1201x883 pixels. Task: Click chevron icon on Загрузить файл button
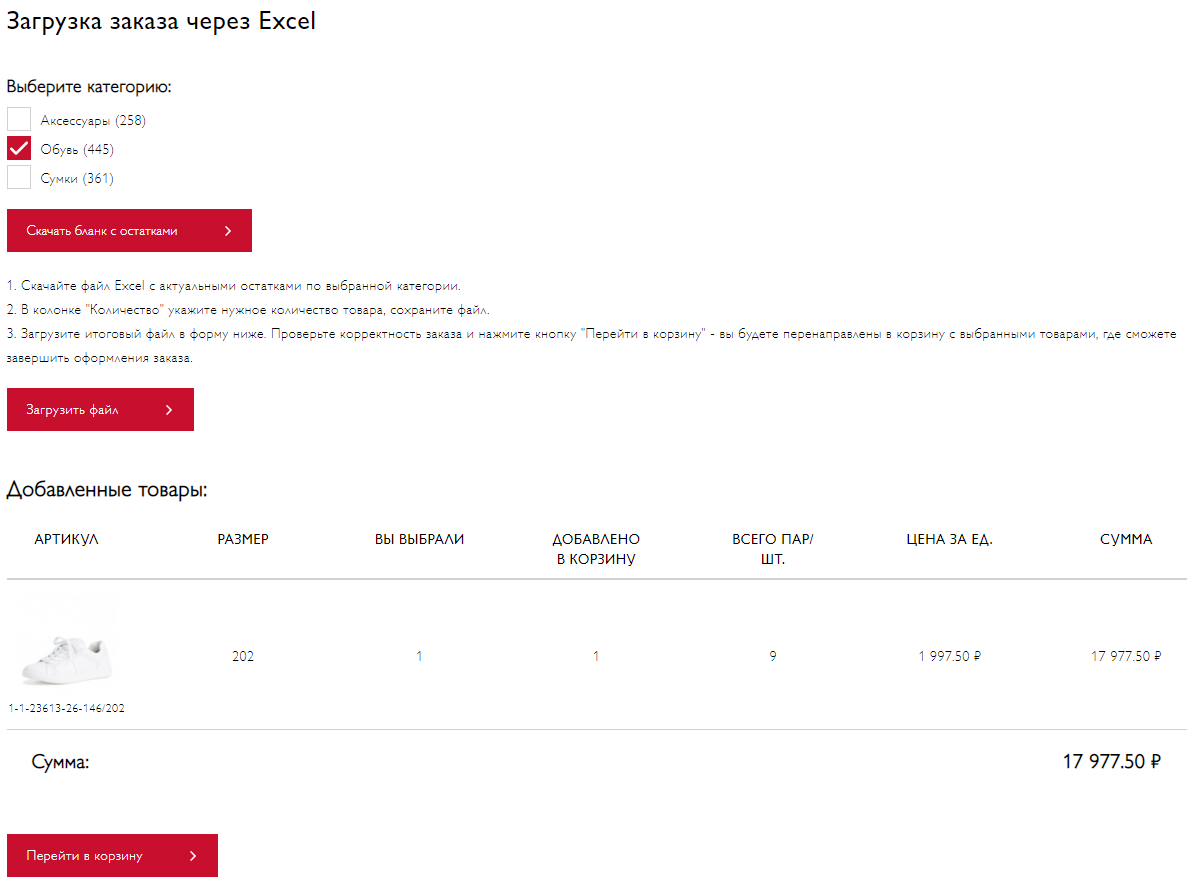[x=170, y=410]
